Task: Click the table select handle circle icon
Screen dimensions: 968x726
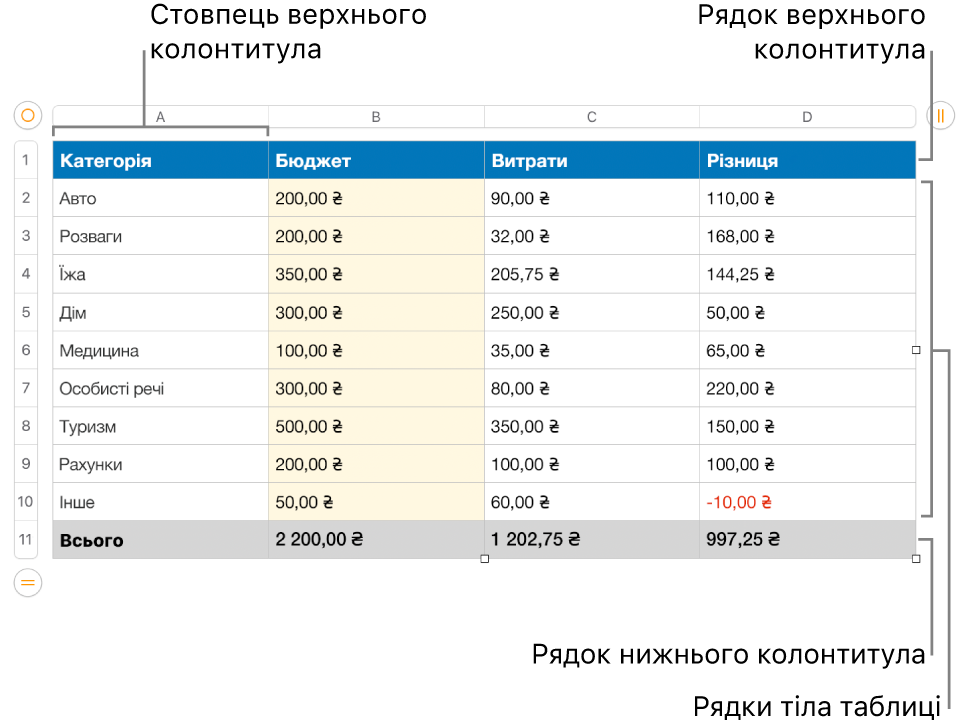Action: click(28, 115)
